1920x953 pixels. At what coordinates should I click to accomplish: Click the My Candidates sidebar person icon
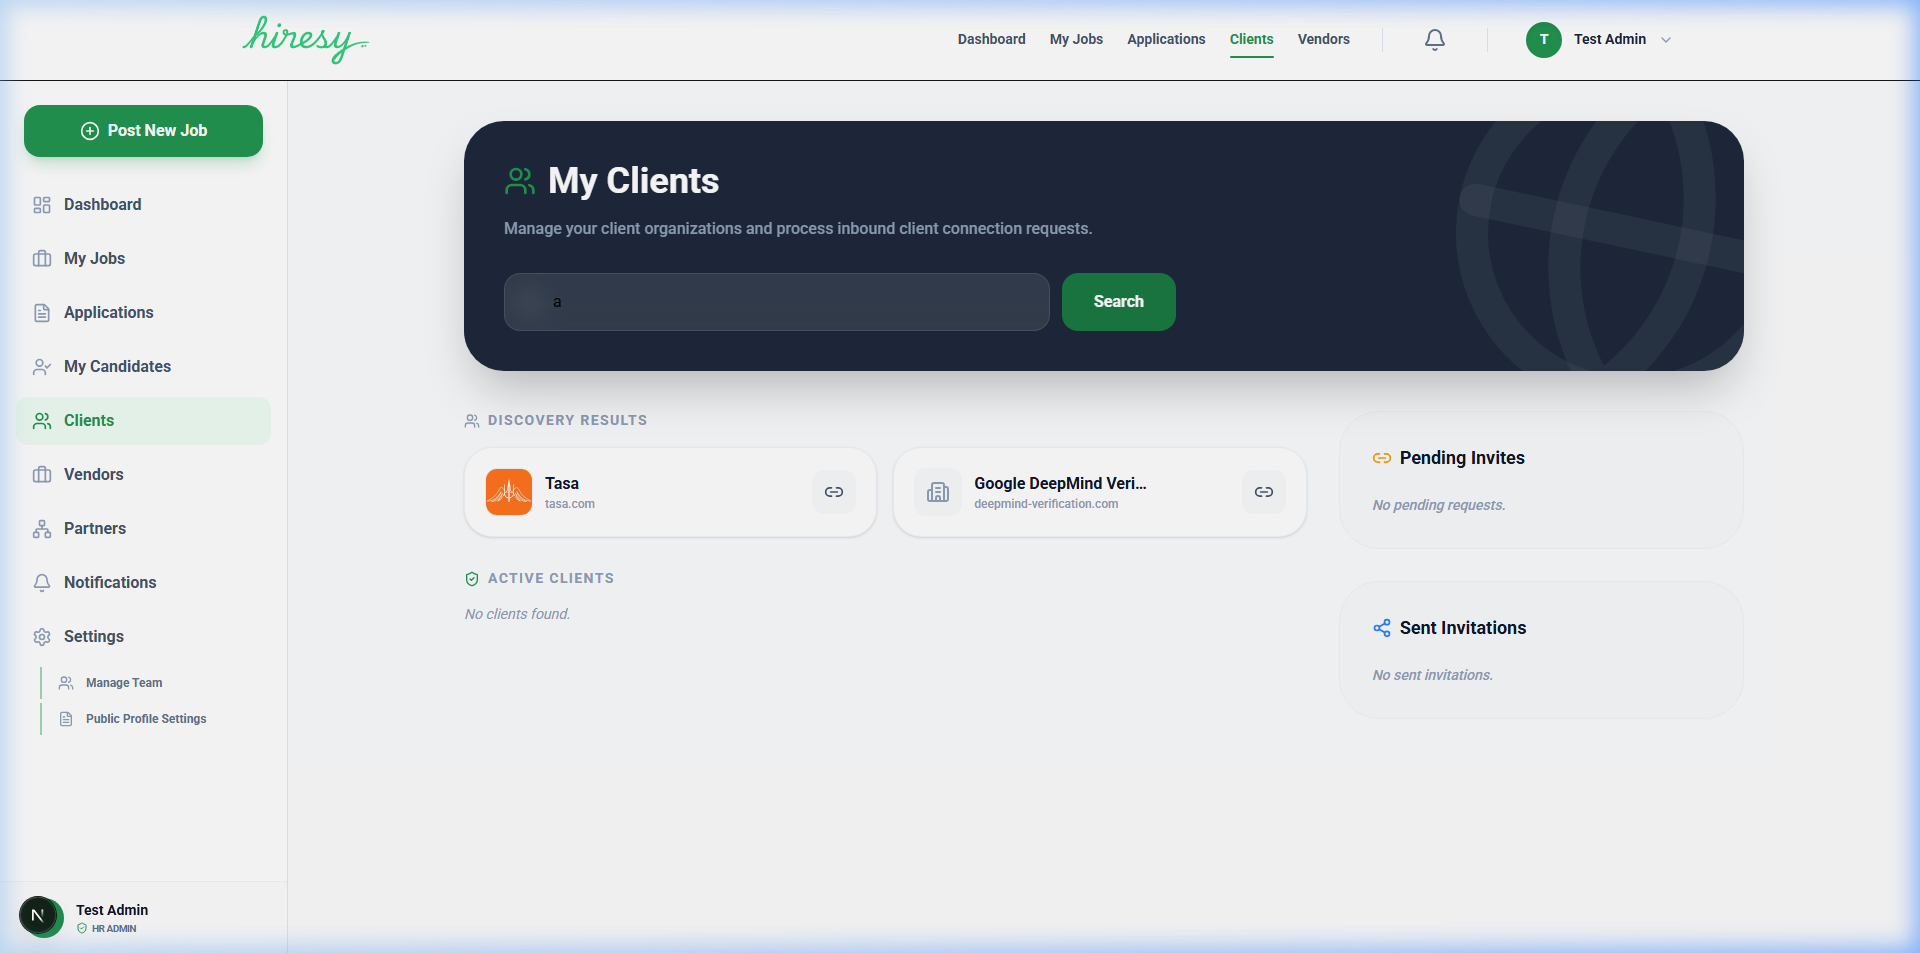42,367
